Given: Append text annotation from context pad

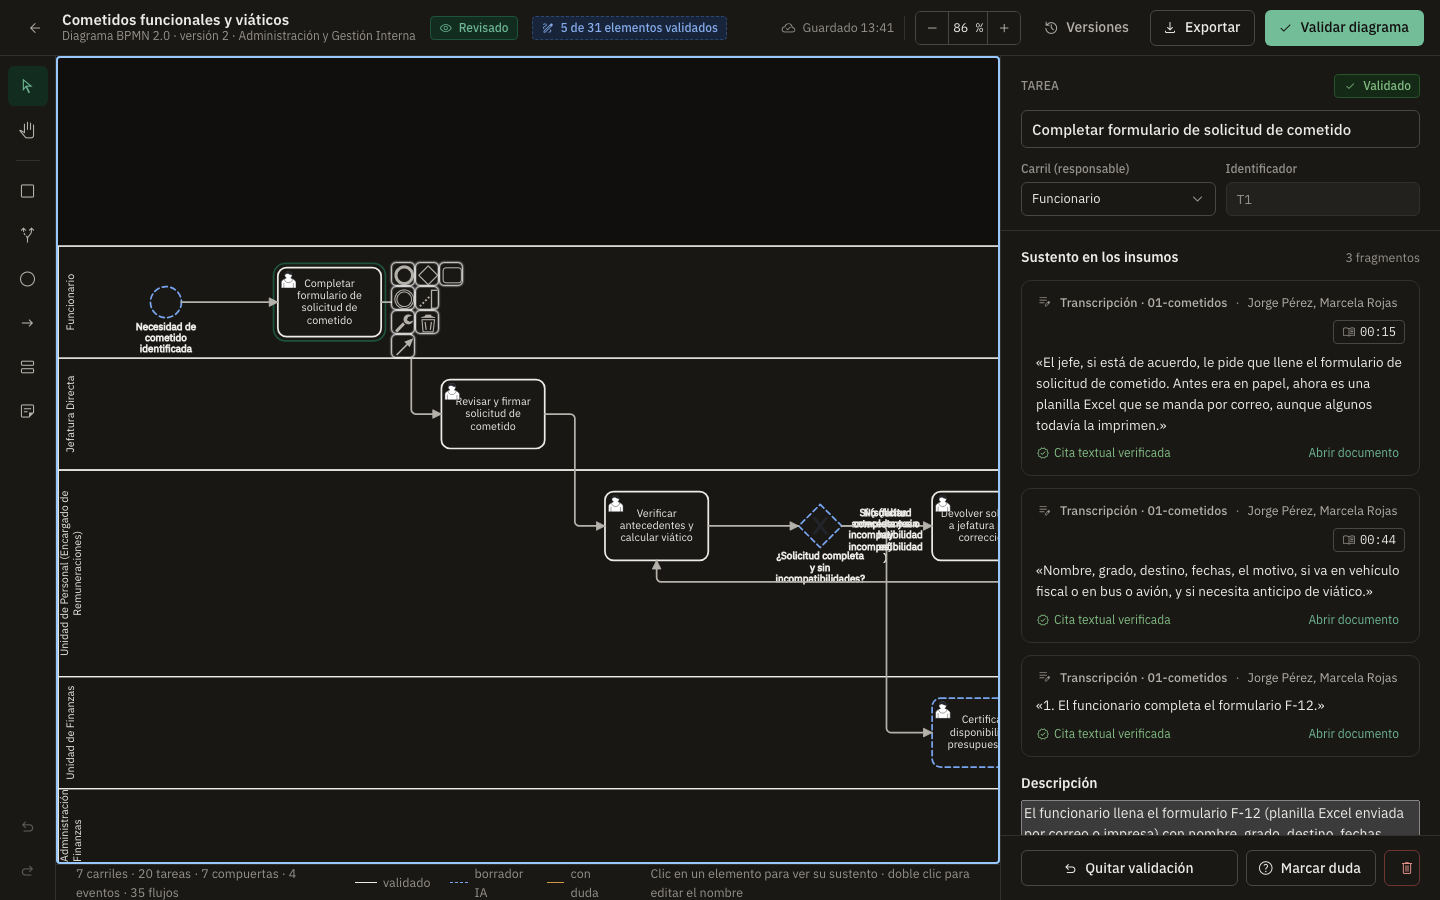Looking at the screenshot, I should 428,299.
